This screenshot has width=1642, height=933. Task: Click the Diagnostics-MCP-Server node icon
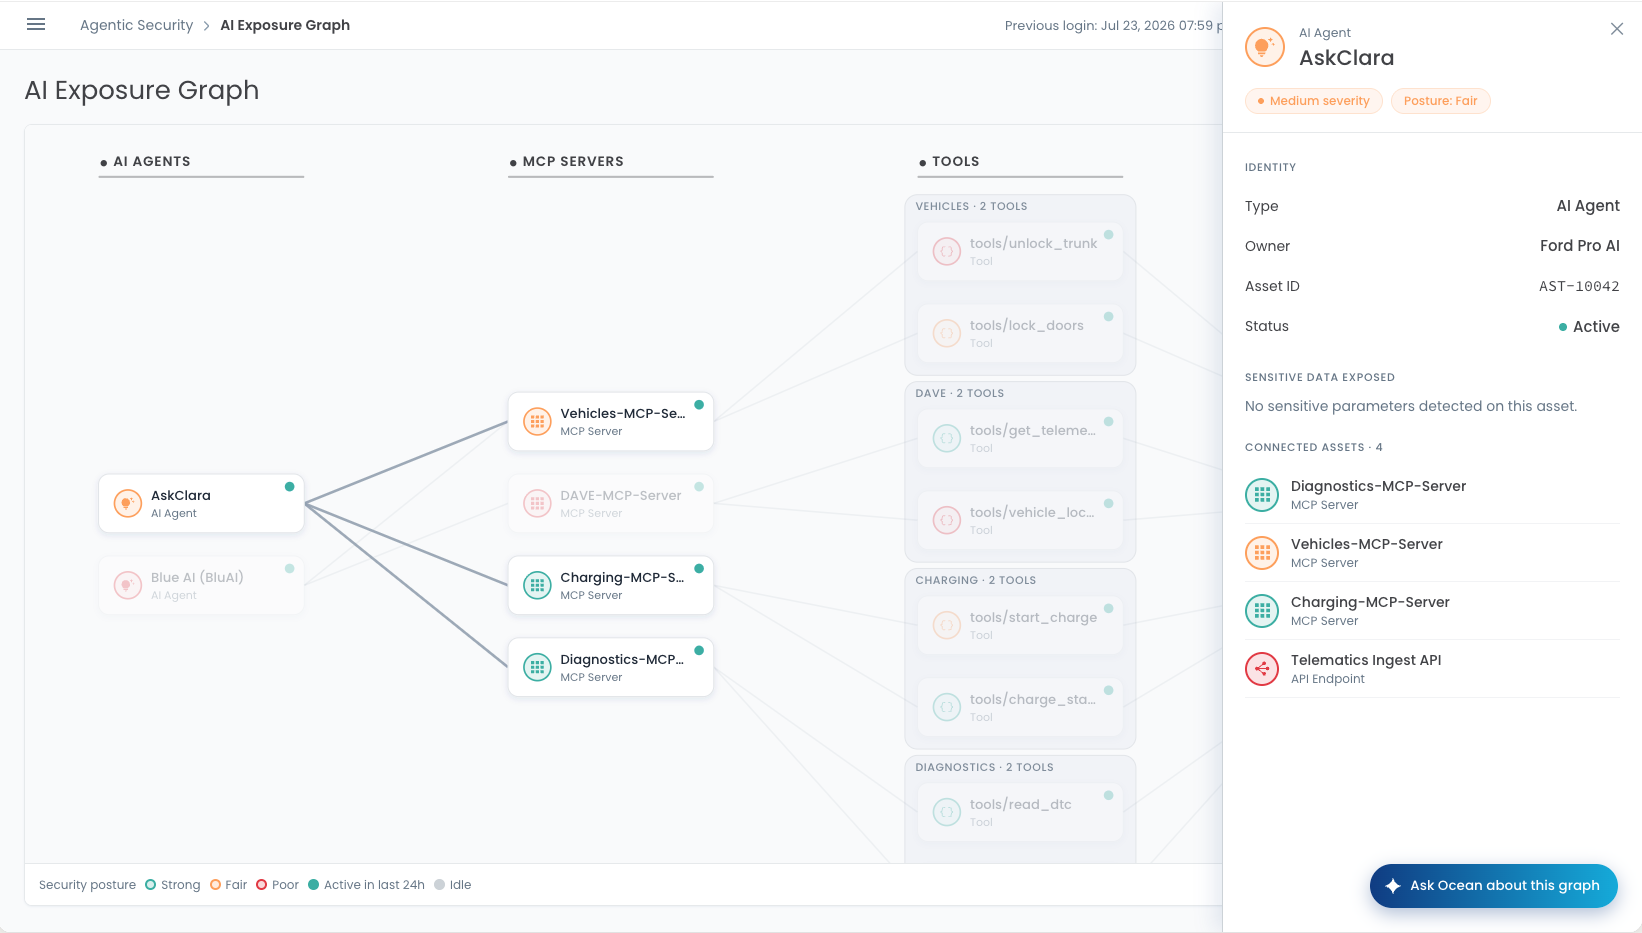[537, 667]
